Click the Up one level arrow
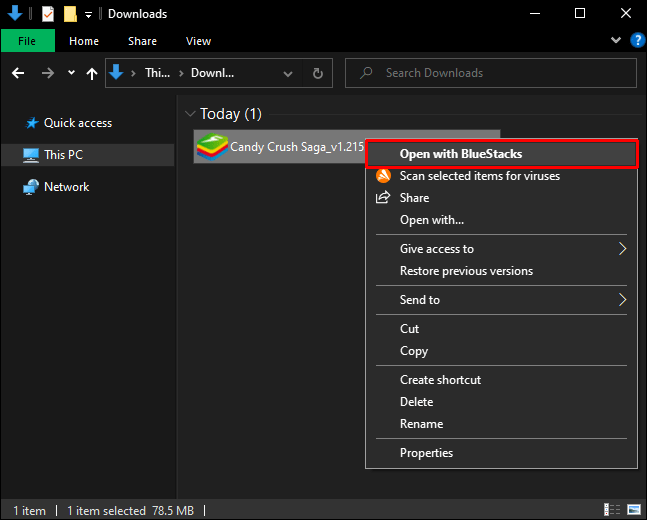 (92, 73)
